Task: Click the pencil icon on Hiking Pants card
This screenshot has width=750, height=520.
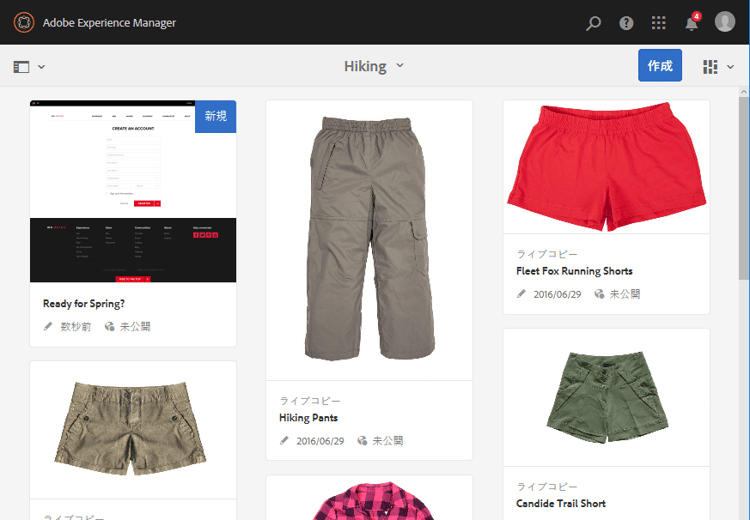Action: pos(284,441)
